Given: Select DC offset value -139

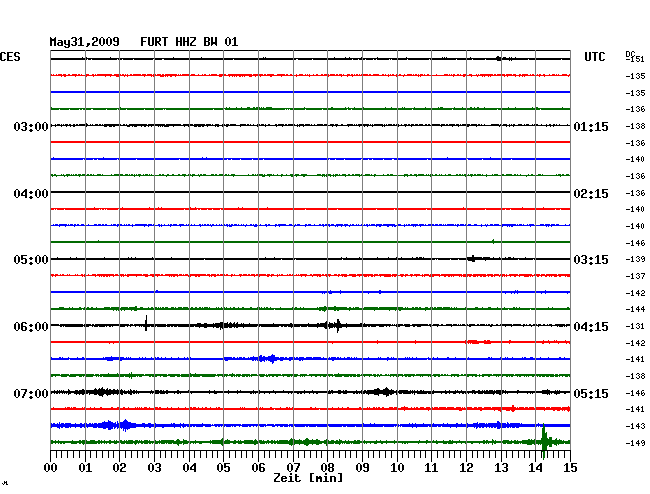Looking at the screenshot, I should pos(635,259).
